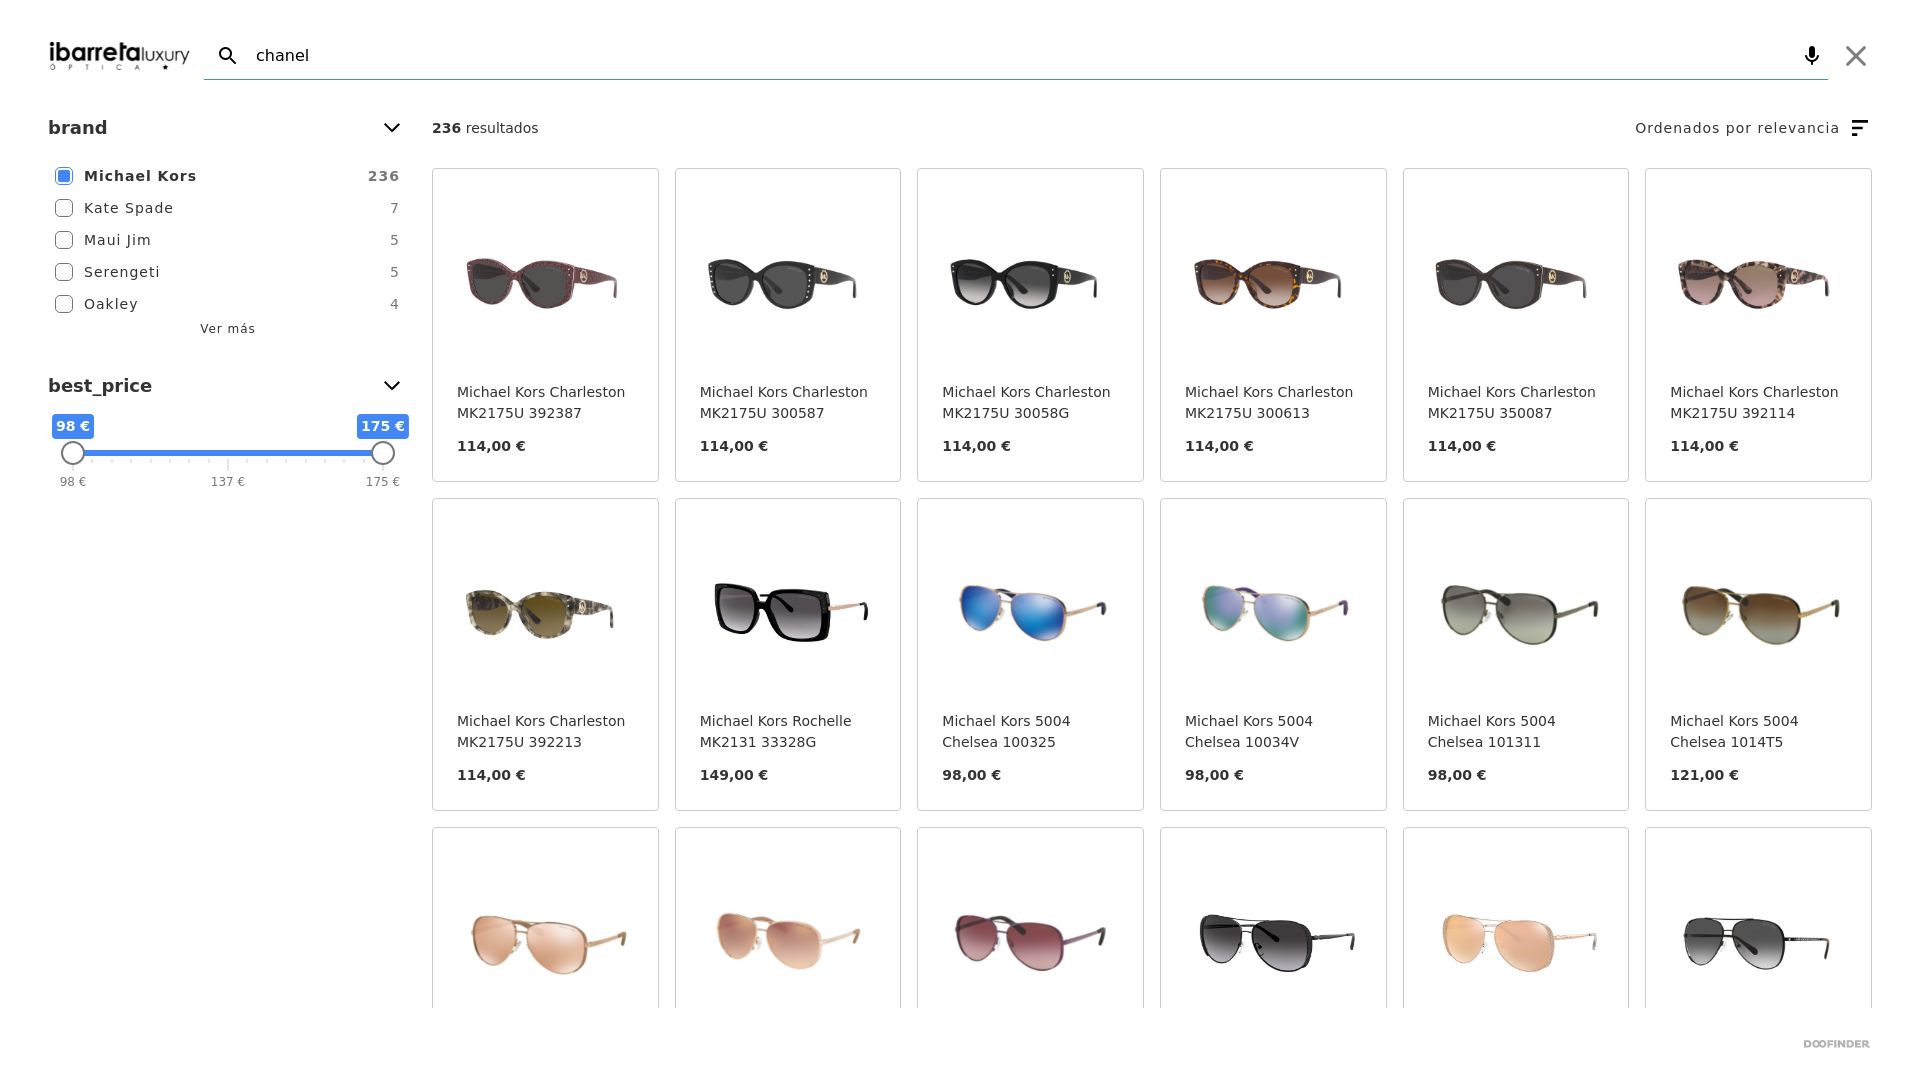
Task: Select 'Michael Kors Charleston MK2175U 300587' title
Action: (784, 403)
